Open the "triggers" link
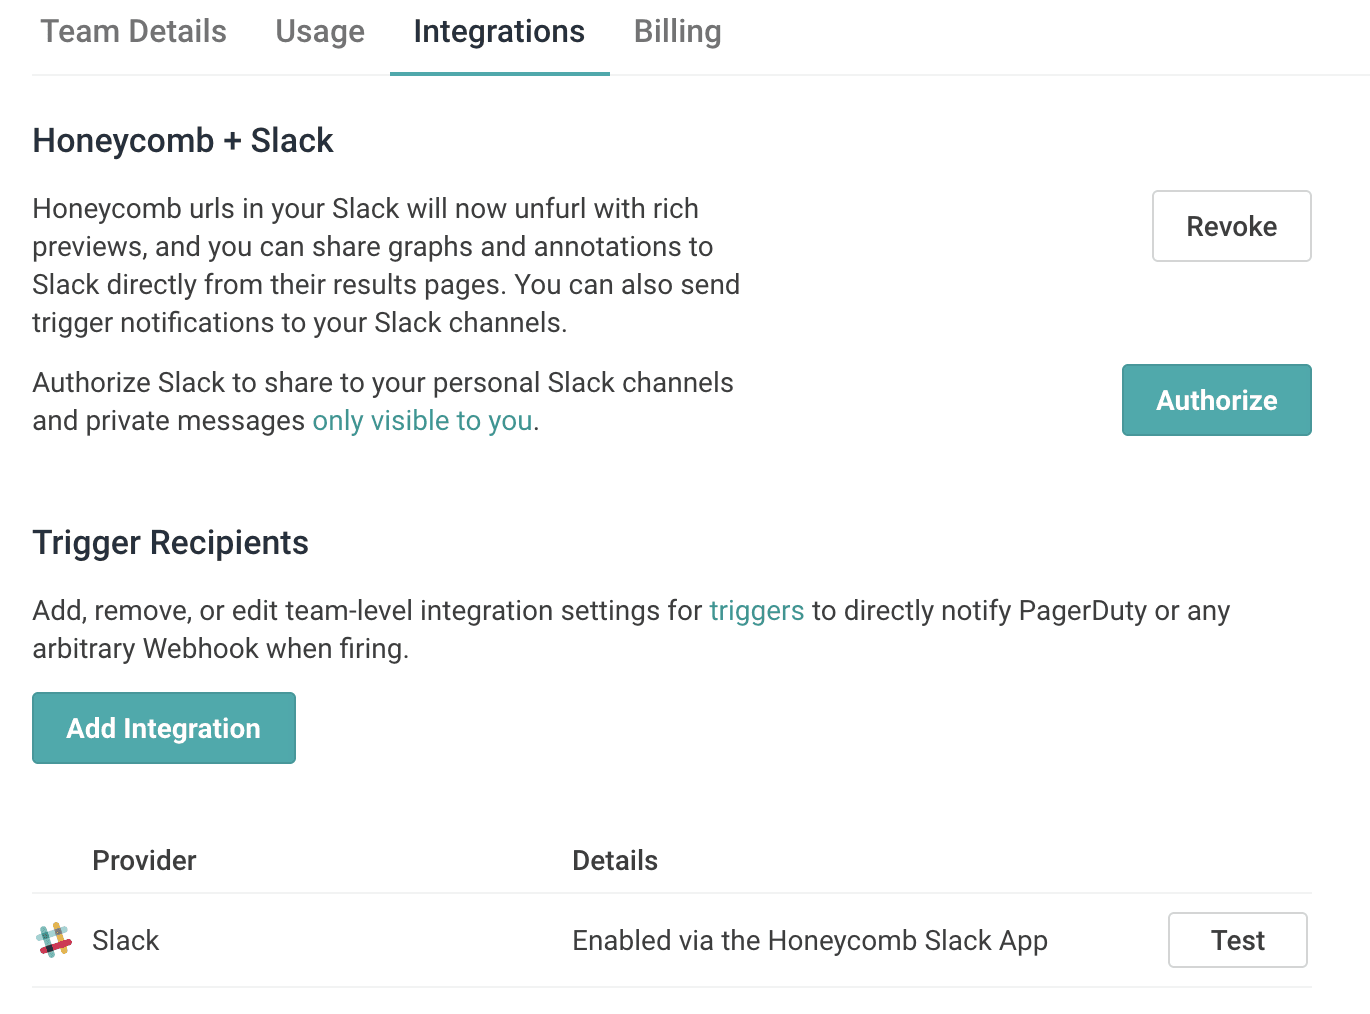 pyautogui.click(x=756, y=611)
